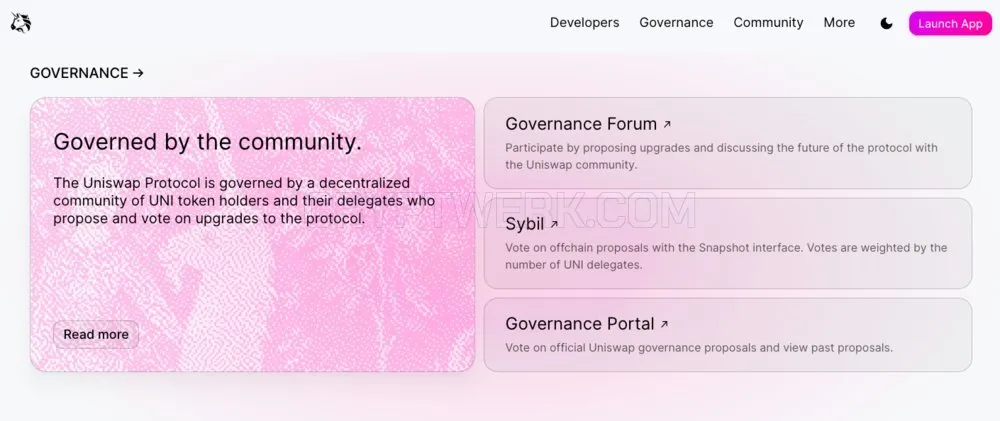Click the Uniswap unicorn logo

coord(20,22)
